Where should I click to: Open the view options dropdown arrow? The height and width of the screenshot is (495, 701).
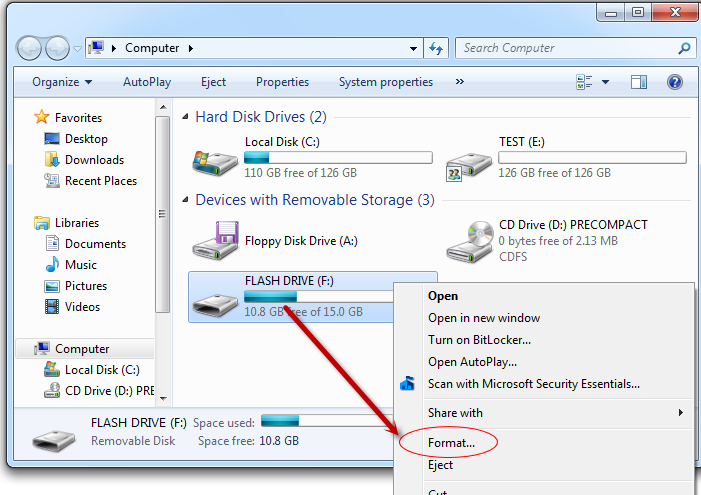(x=605, y=82)
